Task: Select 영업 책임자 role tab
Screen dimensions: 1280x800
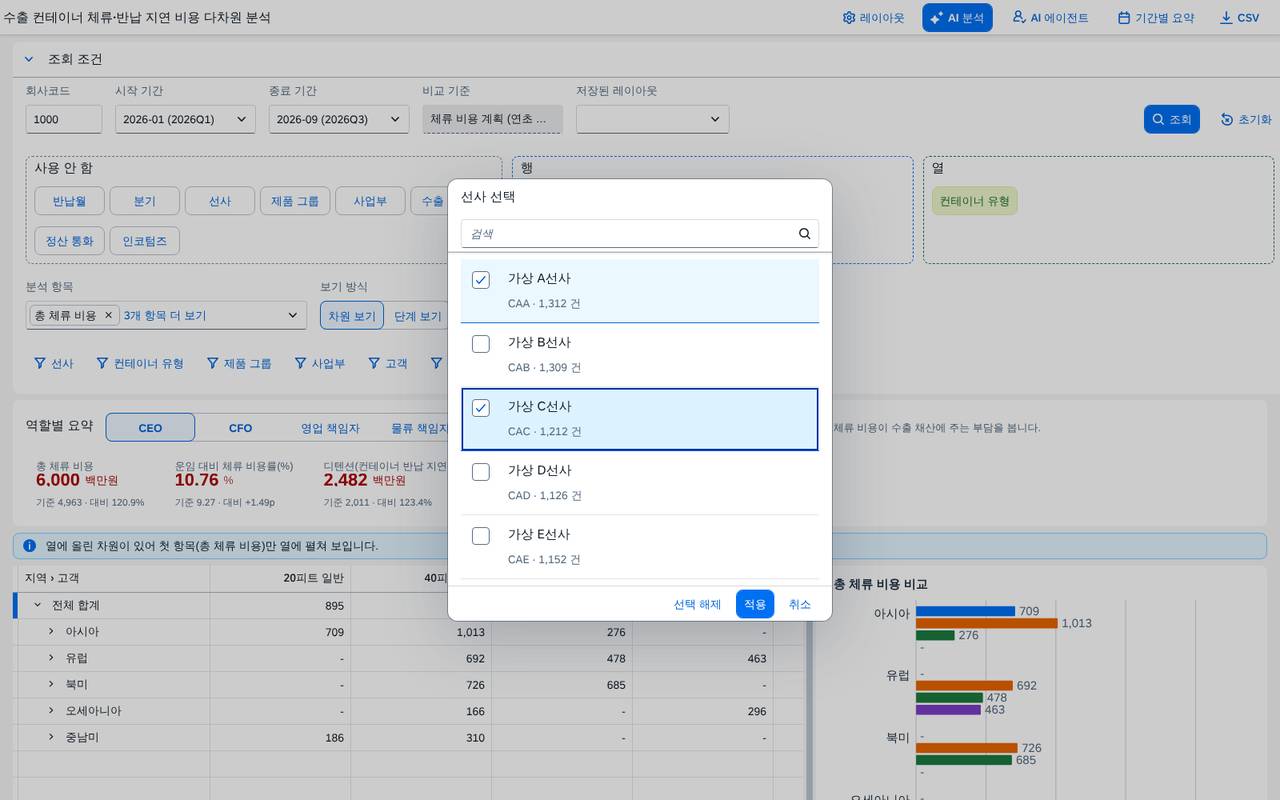Action: 330,428
